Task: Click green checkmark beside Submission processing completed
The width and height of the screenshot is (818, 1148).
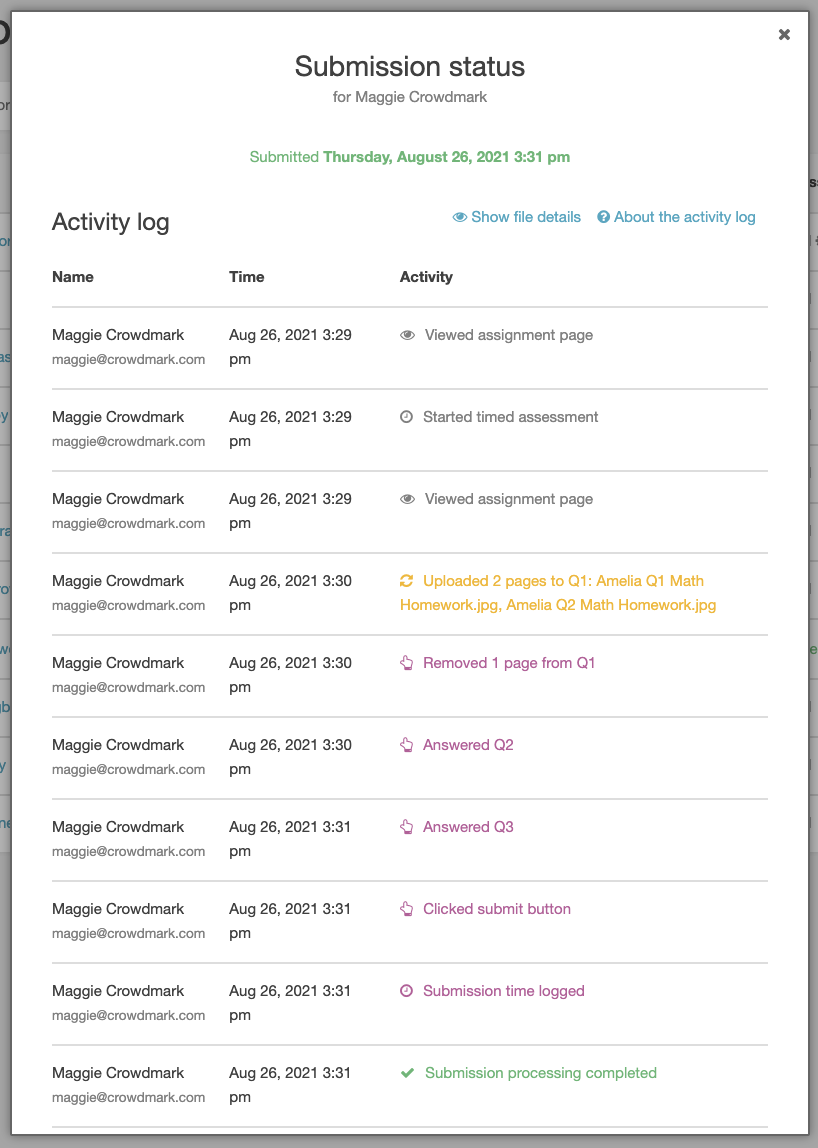Action: [407, 1073]
